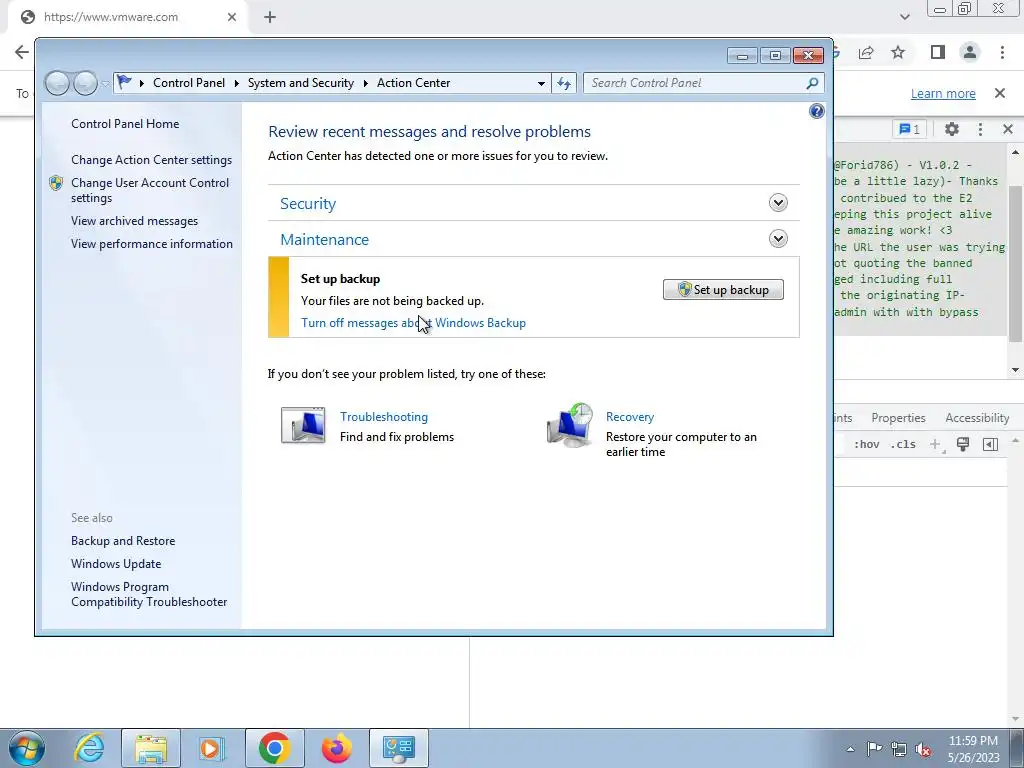Image resolution: width=1024 pixels, height=768 pixels.
Task: Open the Troubleshooting link
Action: click(x=384, y=417)
